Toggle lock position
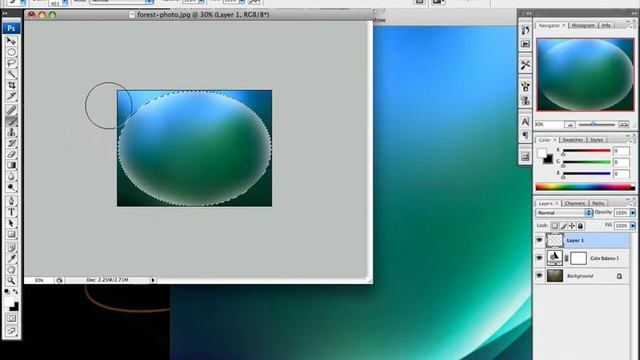Screen dimensions: 640x360 tap(572, 226)
